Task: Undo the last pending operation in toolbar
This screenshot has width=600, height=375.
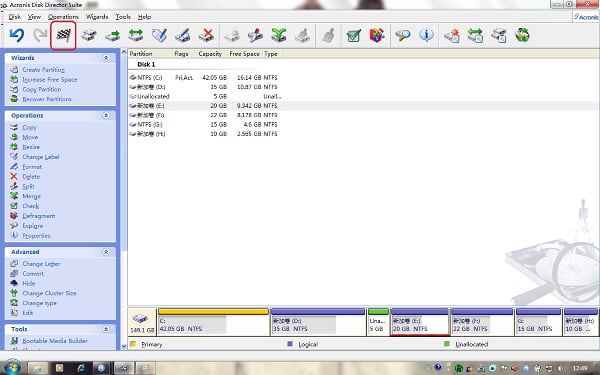Action: 17,36
